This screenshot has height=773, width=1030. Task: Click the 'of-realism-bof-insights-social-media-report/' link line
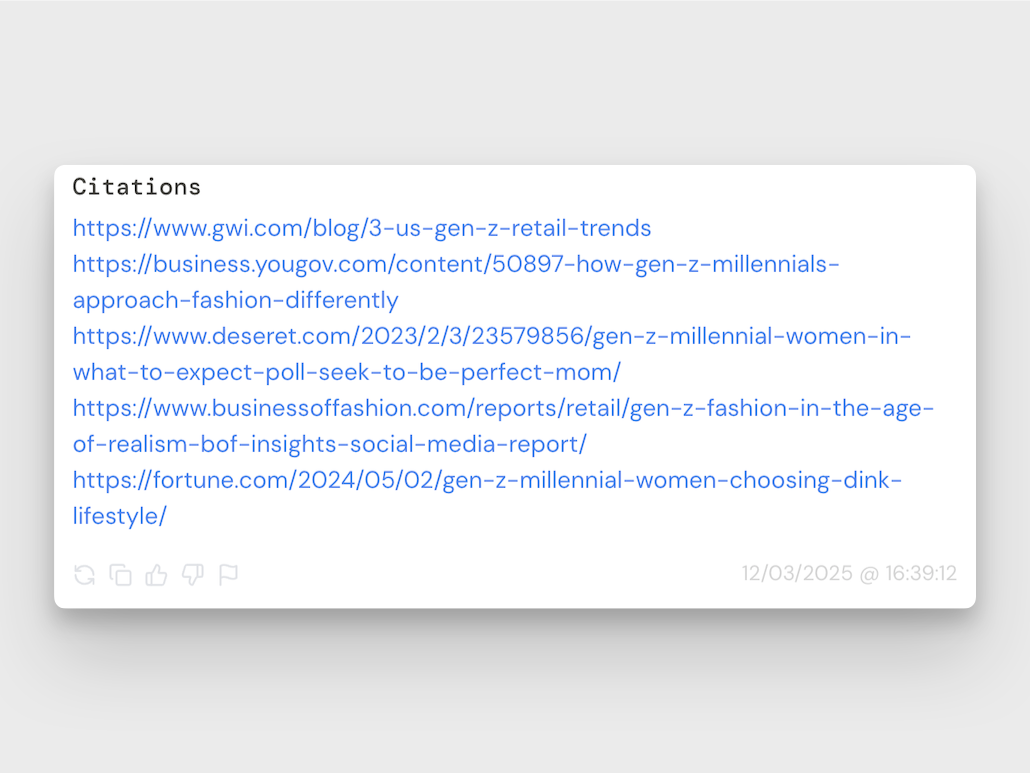coord(329,444)
